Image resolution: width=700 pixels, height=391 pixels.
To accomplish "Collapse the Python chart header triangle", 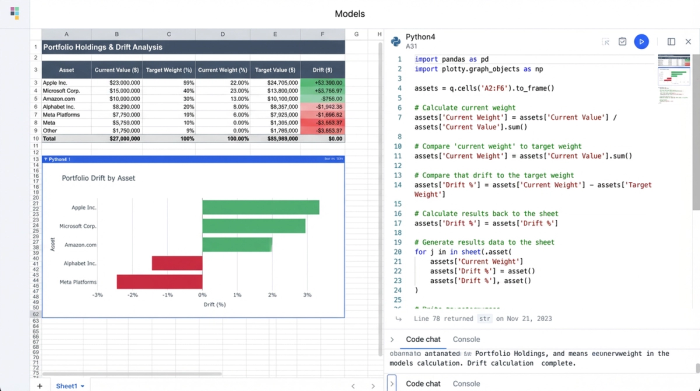I will point(46,159).
